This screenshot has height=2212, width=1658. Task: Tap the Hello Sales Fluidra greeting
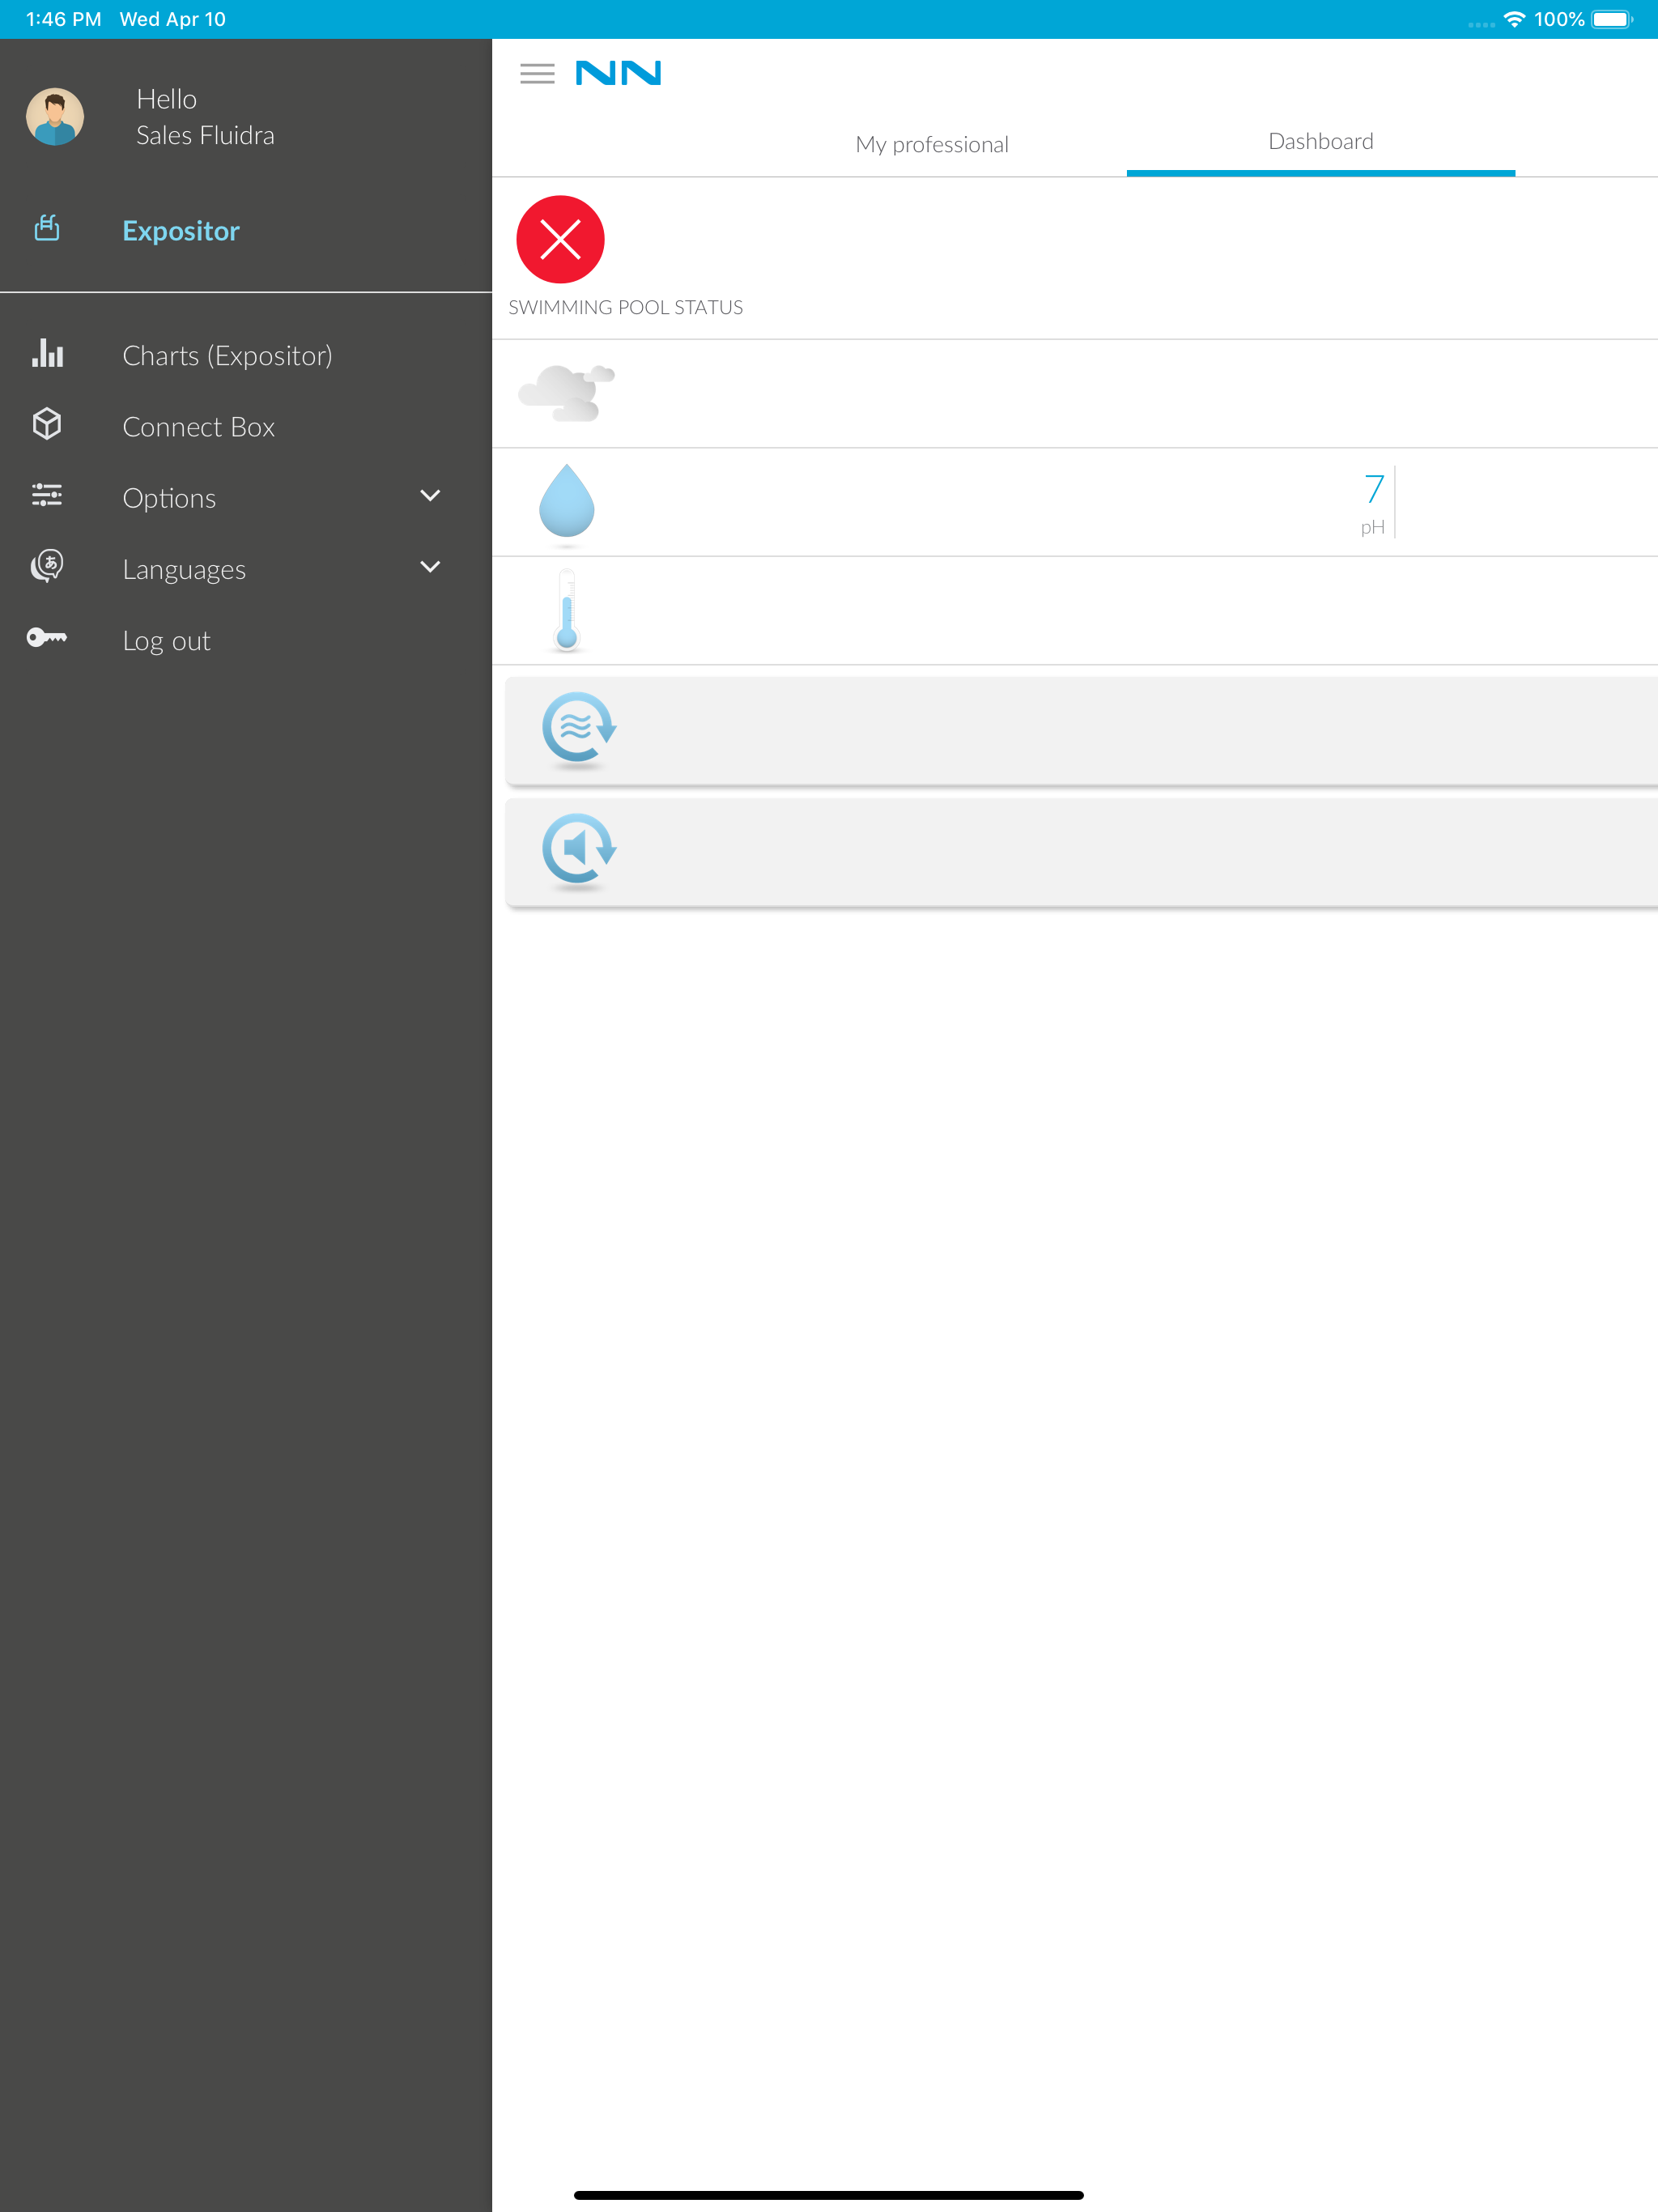205,117
